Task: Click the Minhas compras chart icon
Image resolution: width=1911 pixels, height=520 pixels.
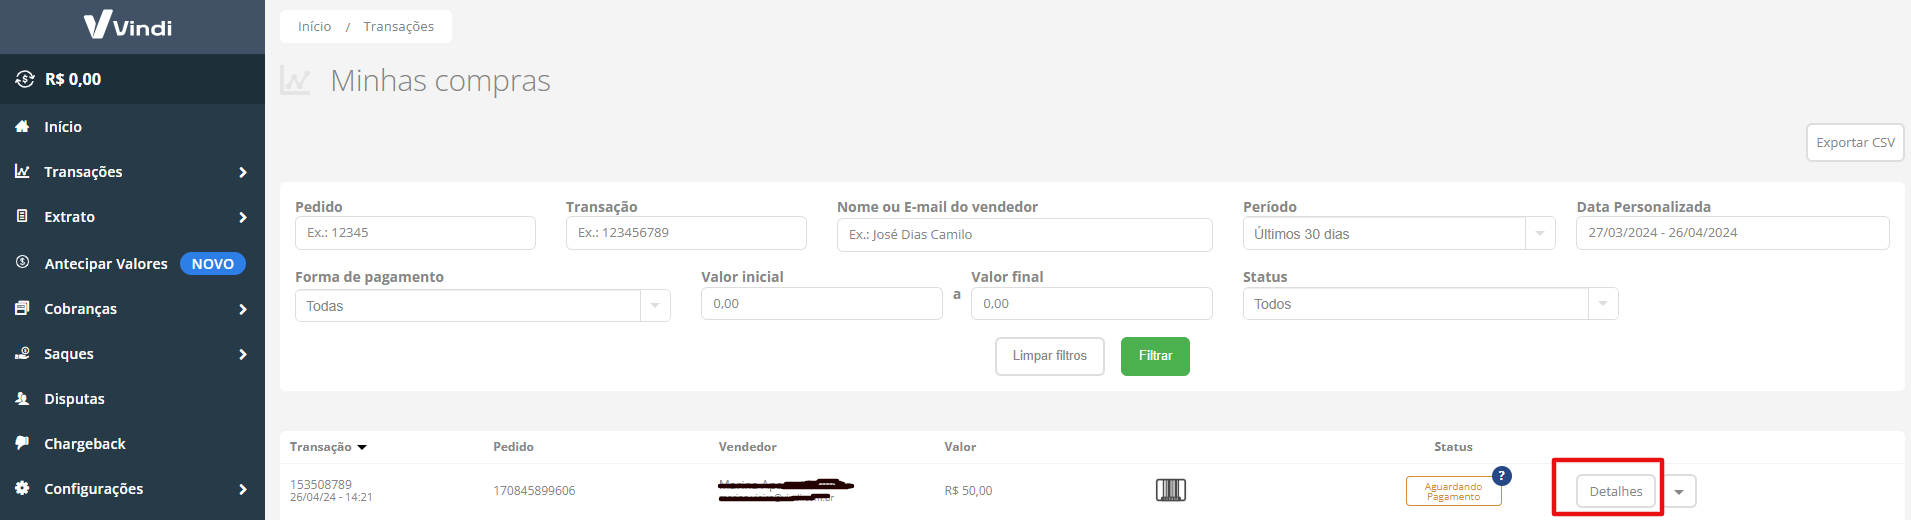Action: [x=296, y=80]
